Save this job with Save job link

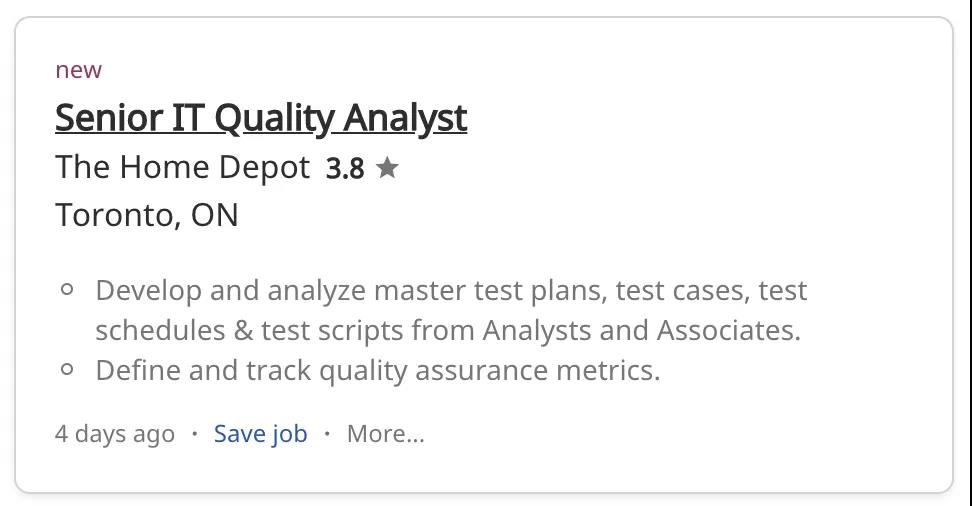pyautogui.click(x=260, y=433)
